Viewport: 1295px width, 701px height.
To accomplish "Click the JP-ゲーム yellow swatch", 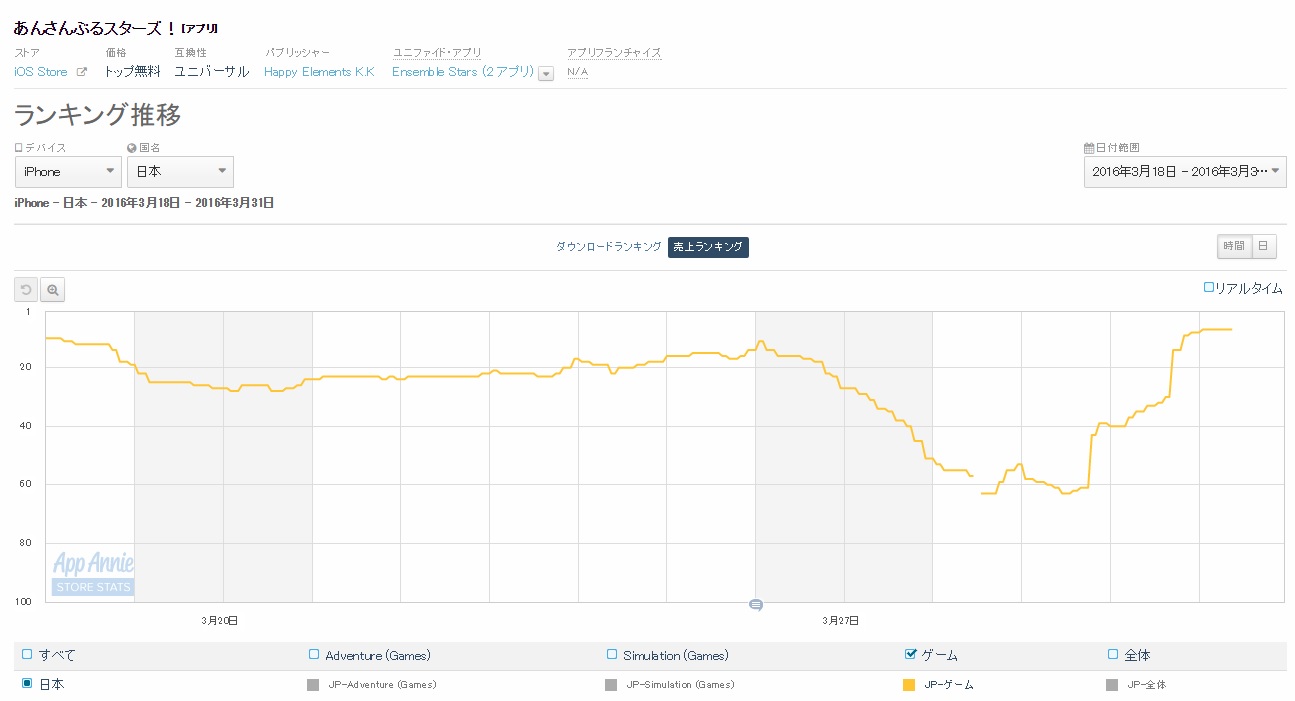I will (x=909, y=685).
